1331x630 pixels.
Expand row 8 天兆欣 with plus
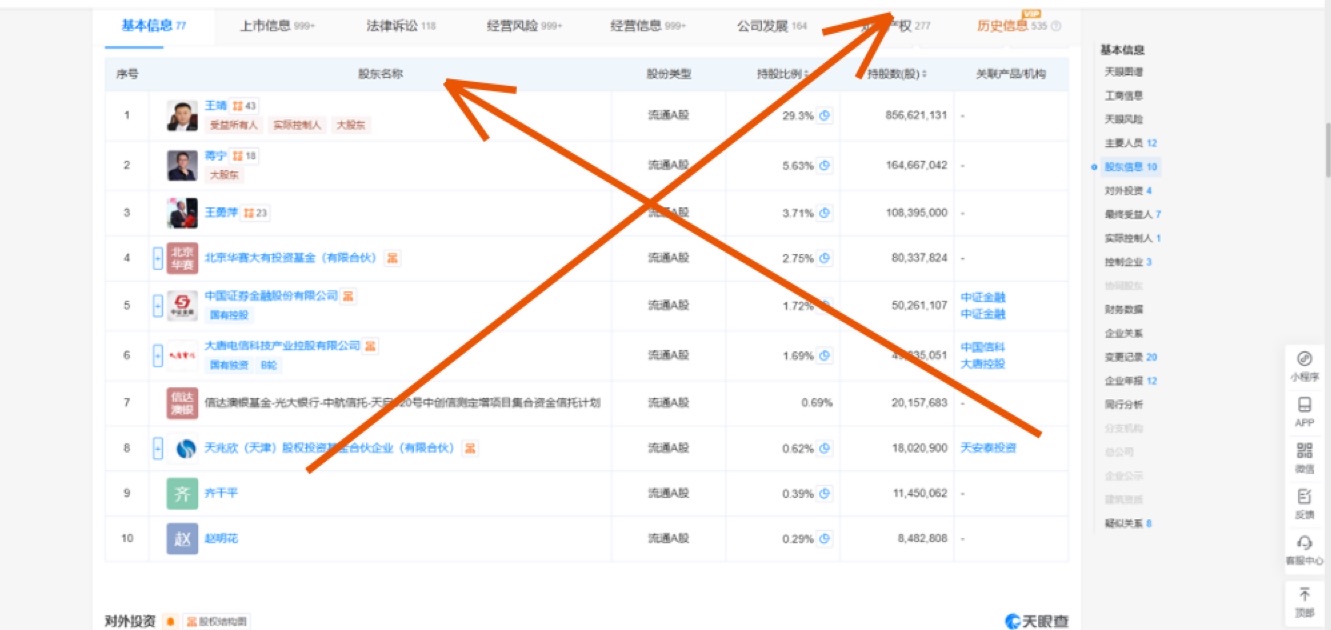click(157, 448)
